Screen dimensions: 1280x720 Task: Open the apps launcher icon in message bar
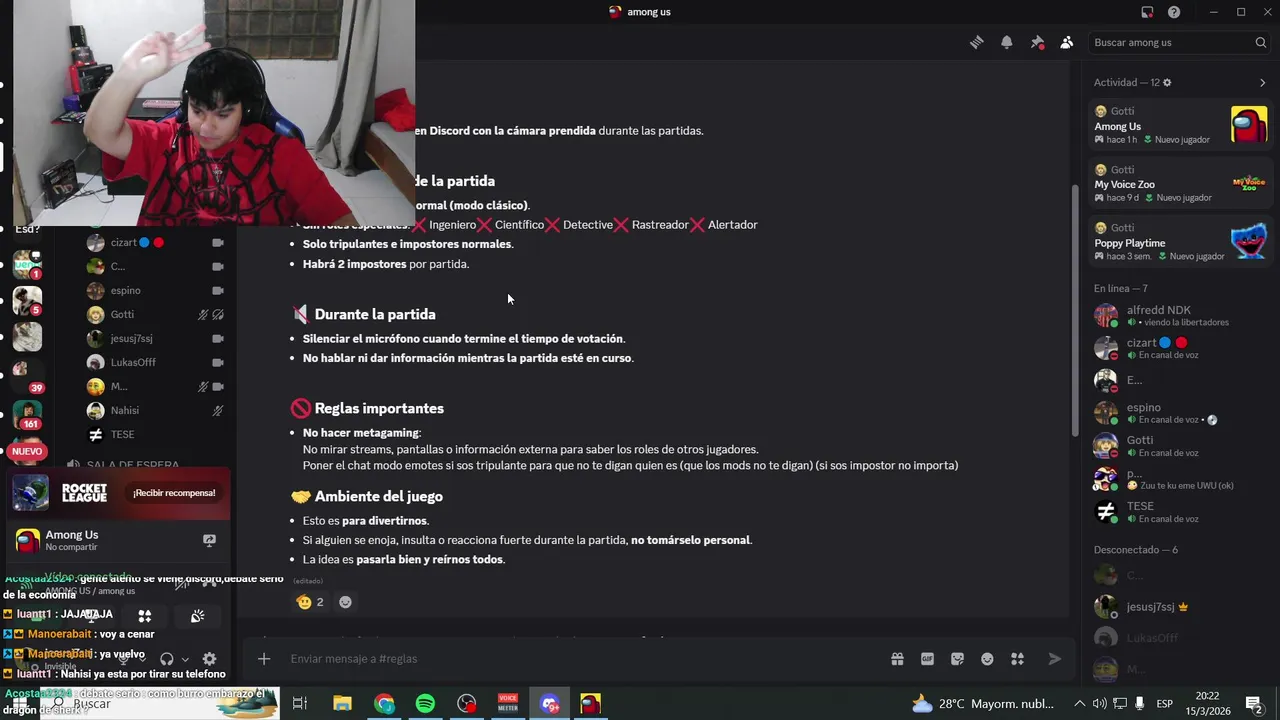[x=1017, y=659]
